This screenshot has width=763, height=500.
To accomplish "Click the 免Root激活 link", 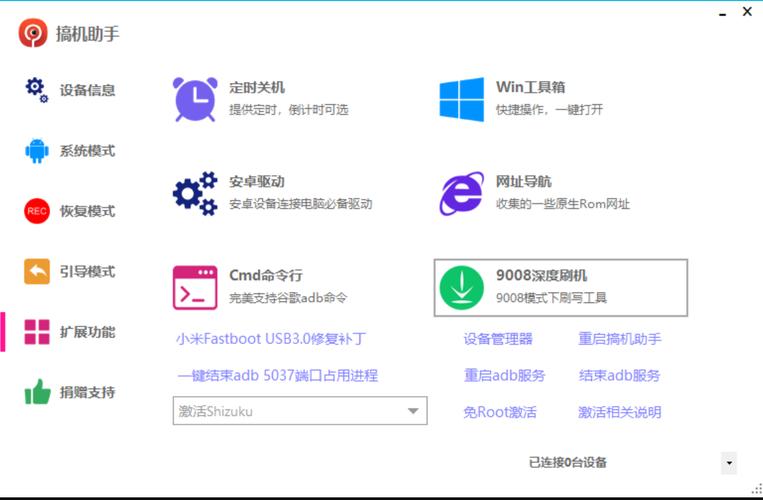I will tap(500, 412).
